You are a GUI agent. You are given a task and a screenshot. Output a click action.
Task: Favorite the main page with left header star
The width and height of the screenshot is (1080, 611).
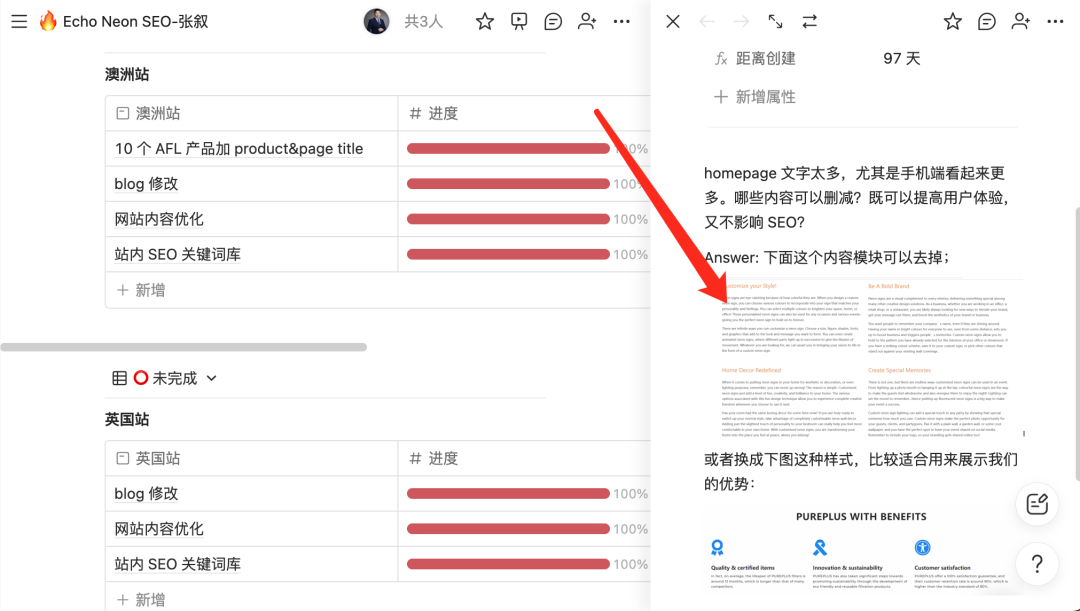point(484,21)
